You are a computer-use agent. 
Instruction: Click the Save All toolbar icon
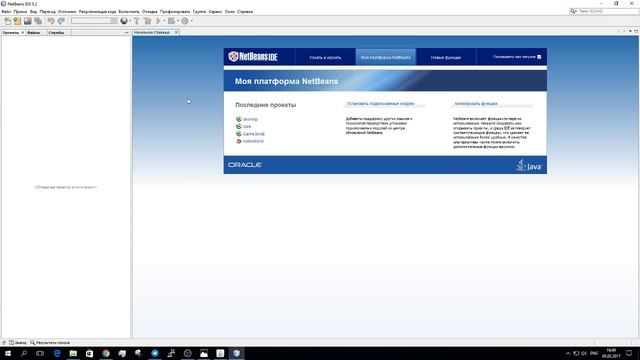point(38,21)
